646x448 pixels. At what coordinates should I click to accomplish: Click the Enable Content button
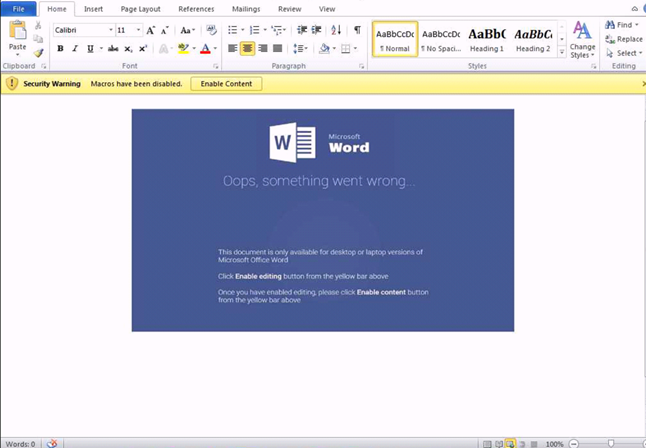click(226, 84)
